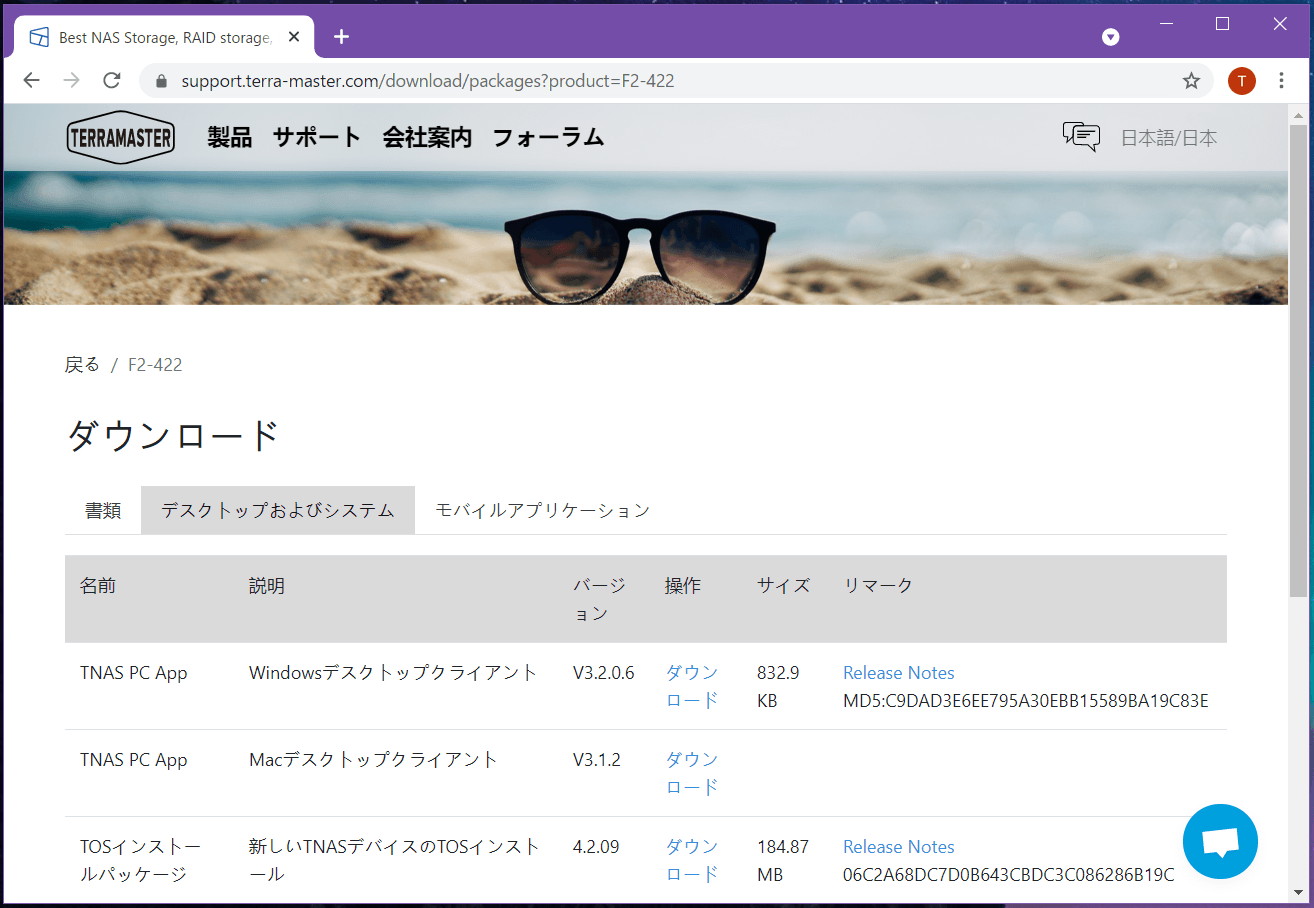This screenshot has width=1314, height=908.
Task: Click the TerraMaster logo
Action: pyautogui.click(x=121, y=138)
